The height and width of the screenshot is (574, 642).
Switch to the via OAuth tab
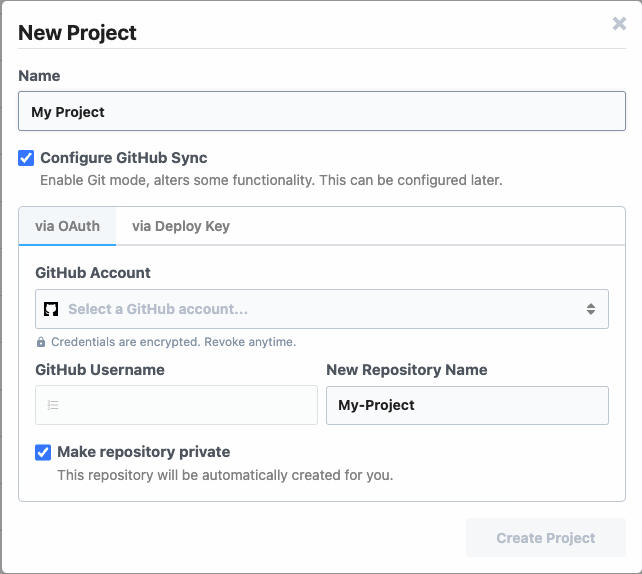(67, 226)
